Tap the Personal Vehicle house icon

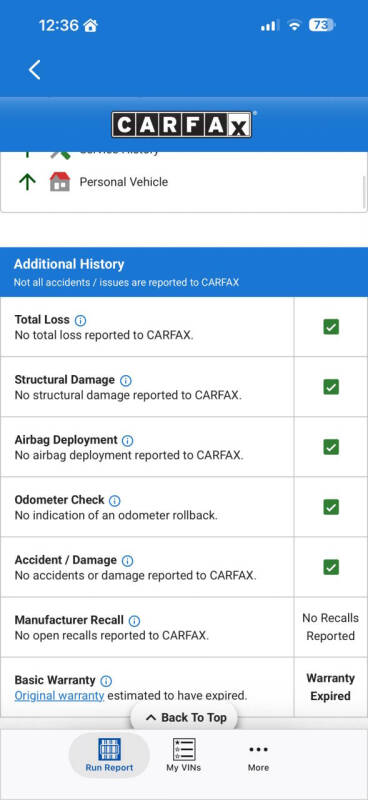pos(60,182)
